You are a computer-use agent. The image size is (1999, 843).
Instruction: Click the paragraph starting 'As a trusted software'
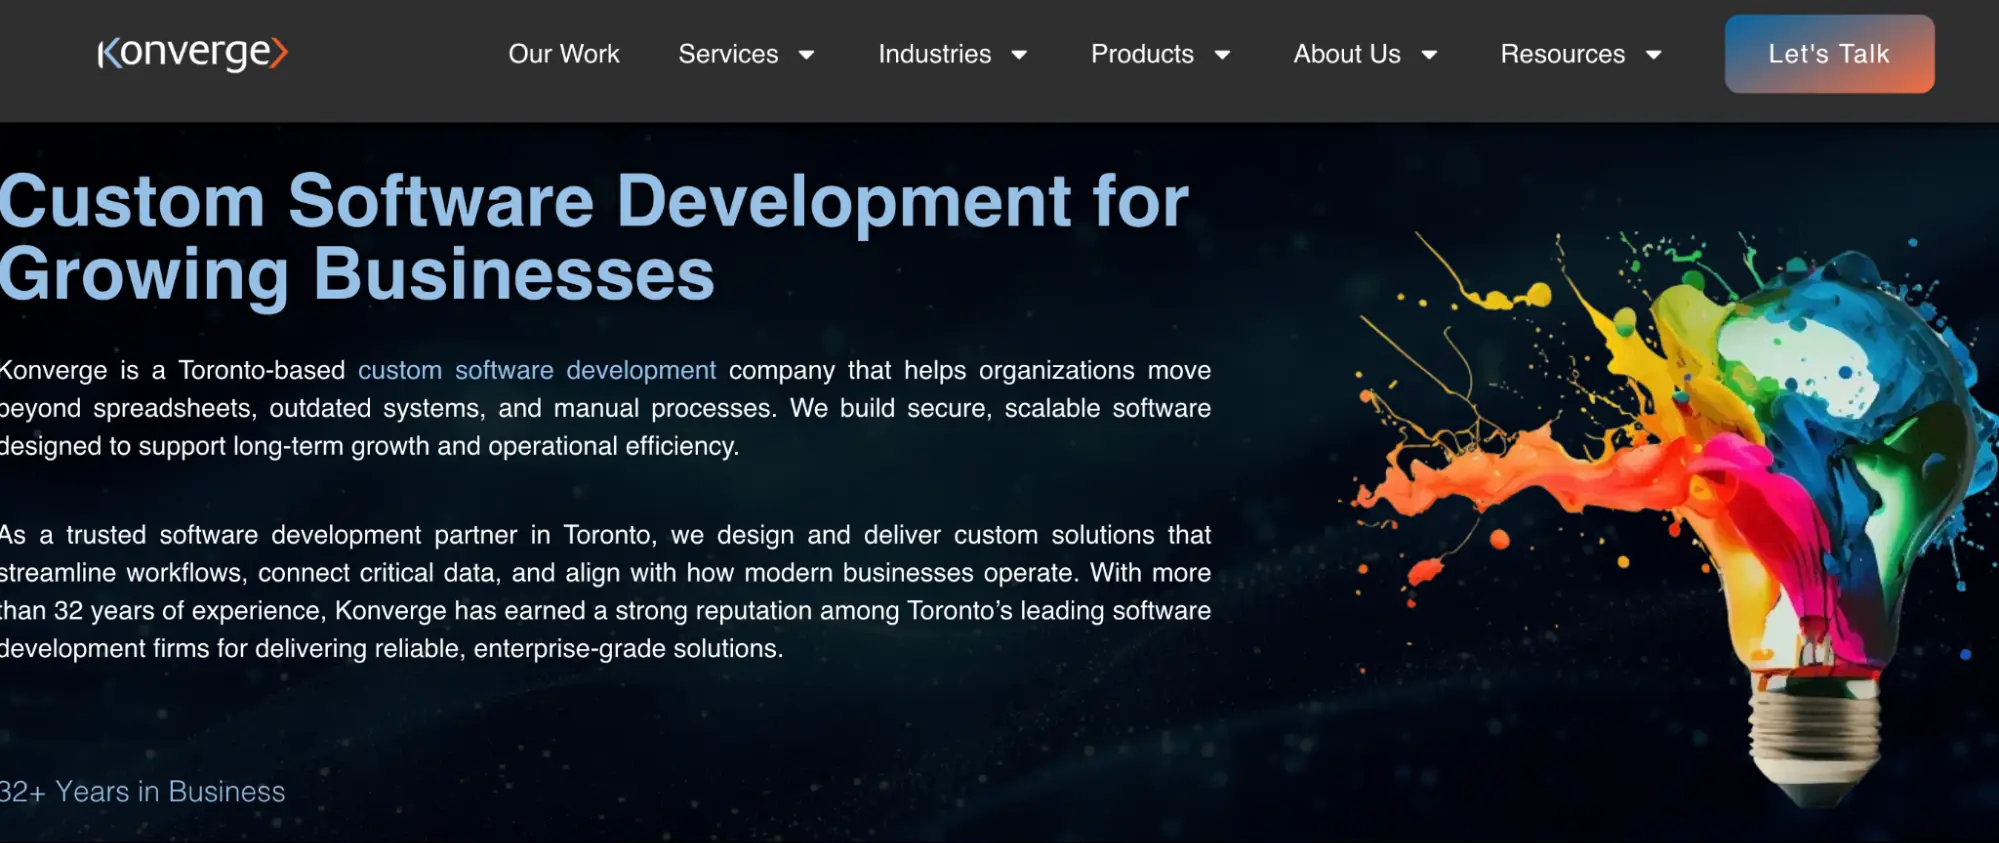[x=605, y=592]
